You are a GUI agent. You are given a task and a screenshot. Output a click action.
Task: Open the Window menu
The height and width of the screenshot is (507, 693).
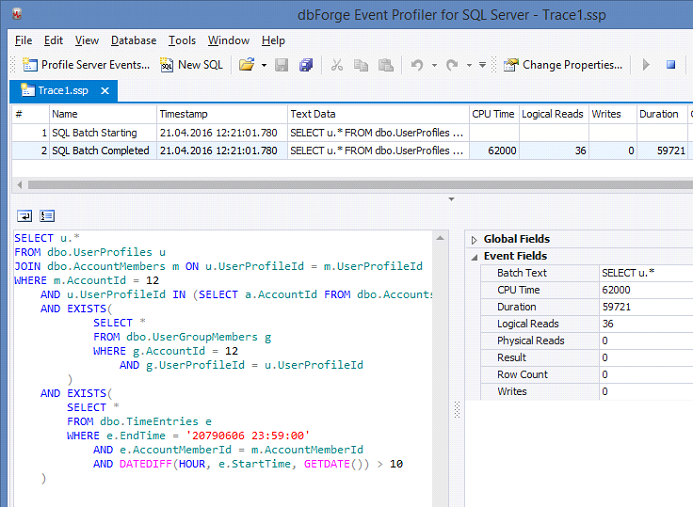pyautogui.click(x=228, y=41)
